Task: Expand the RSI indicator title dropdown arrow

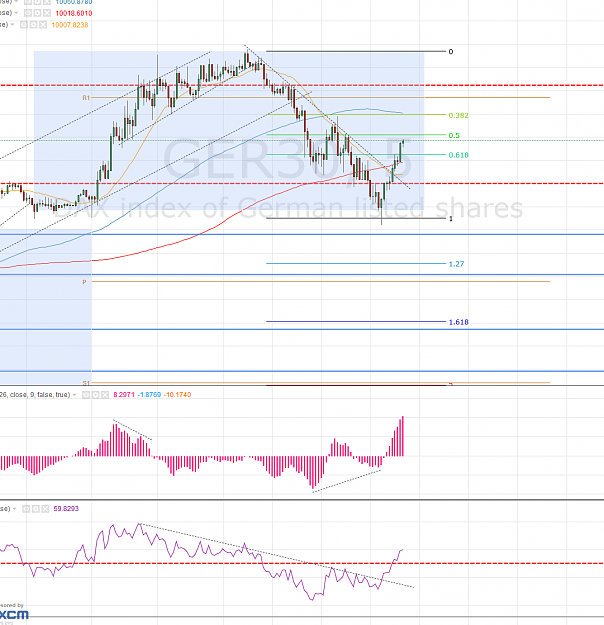Action: pyautogui.click(x=14, y=509)
